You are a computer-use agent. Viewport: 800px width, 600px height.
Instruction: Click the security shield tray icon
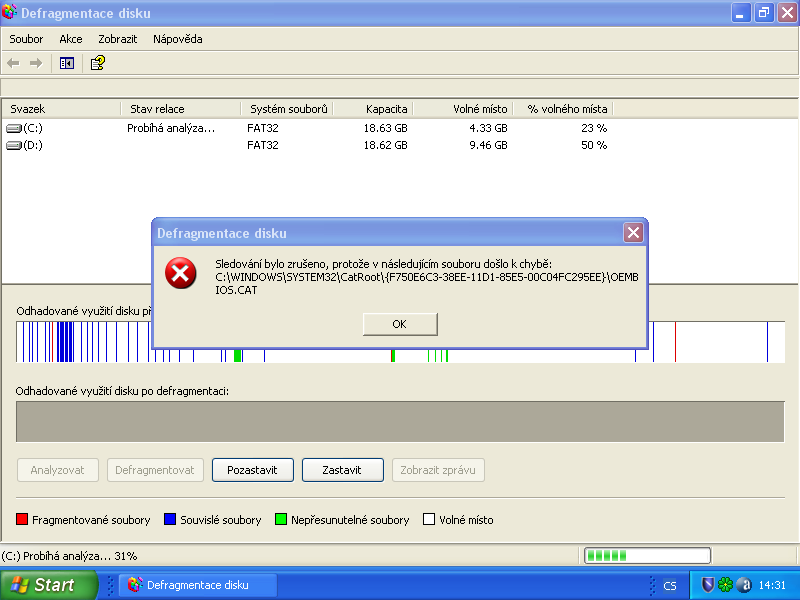[x=708, y=585]
